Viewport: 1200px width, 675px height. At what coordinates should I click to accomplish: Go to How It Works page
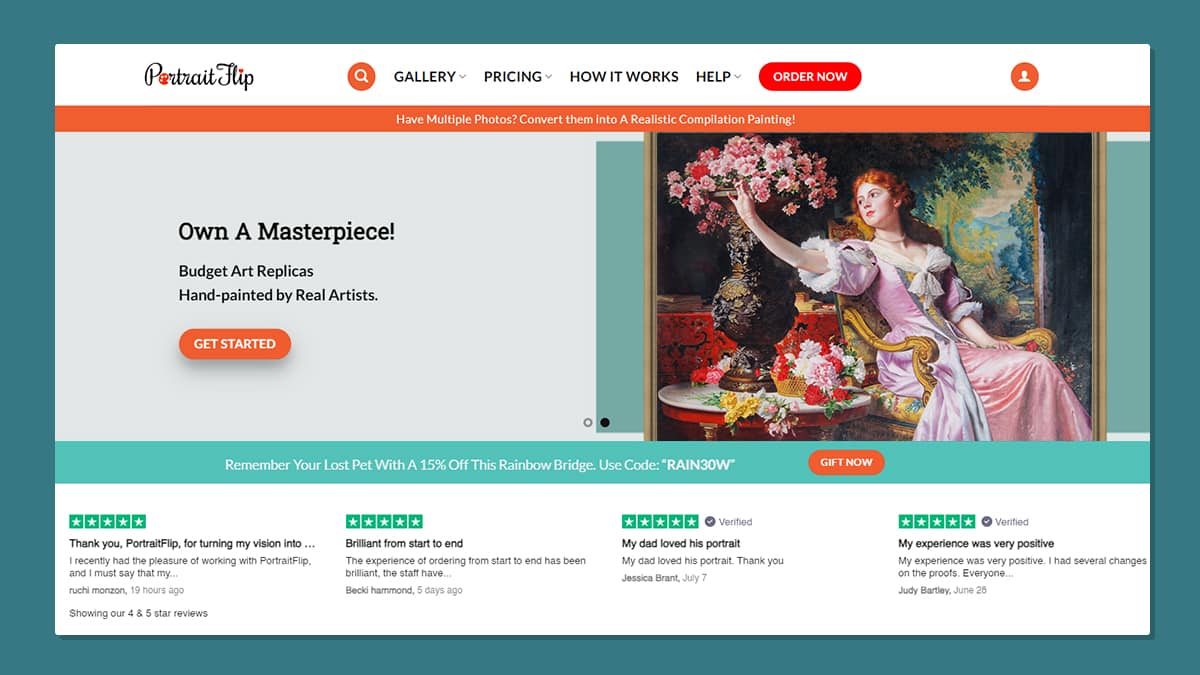624,76
